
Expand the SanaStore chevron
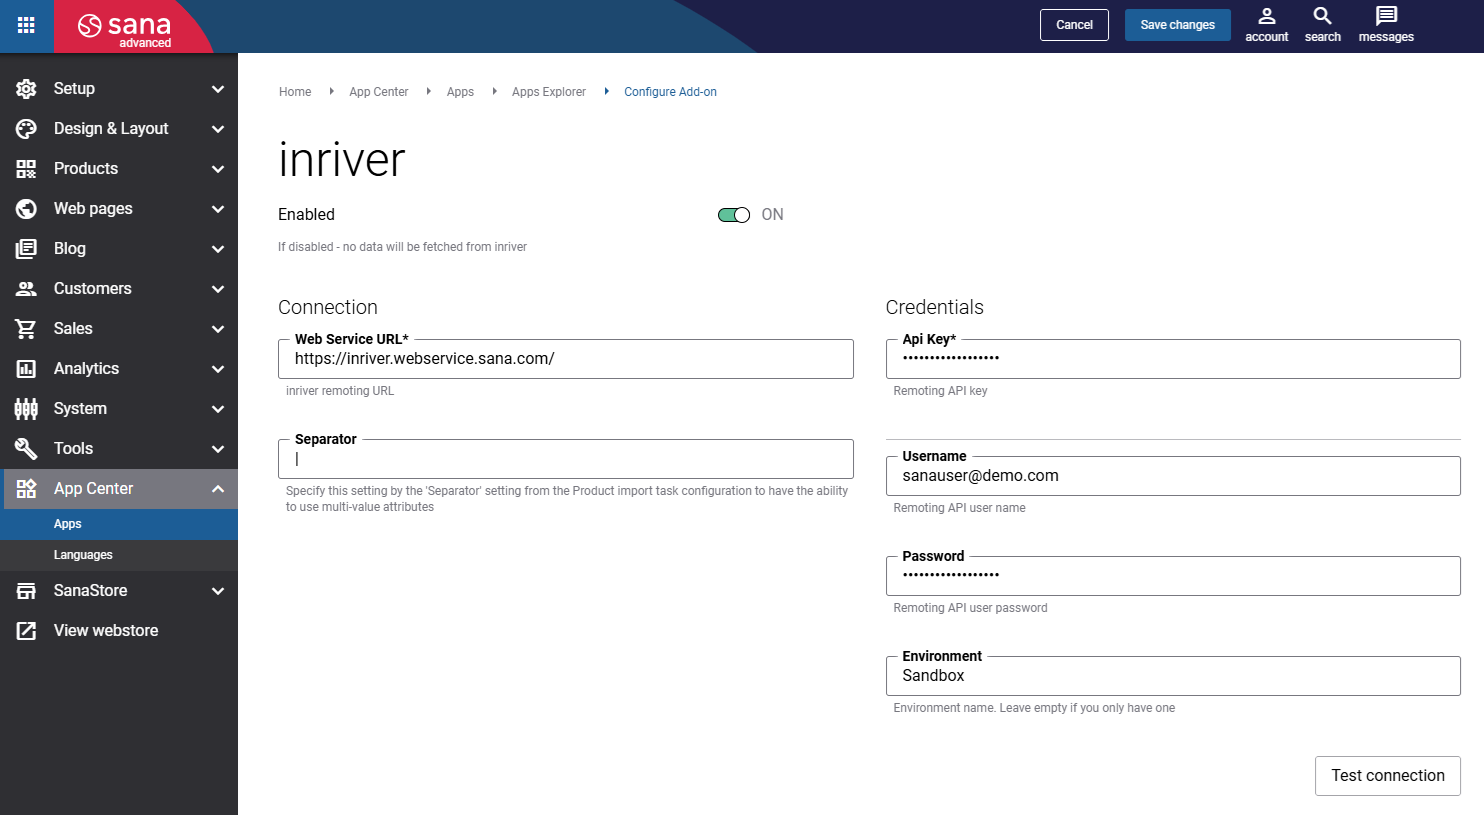[218, 591]
